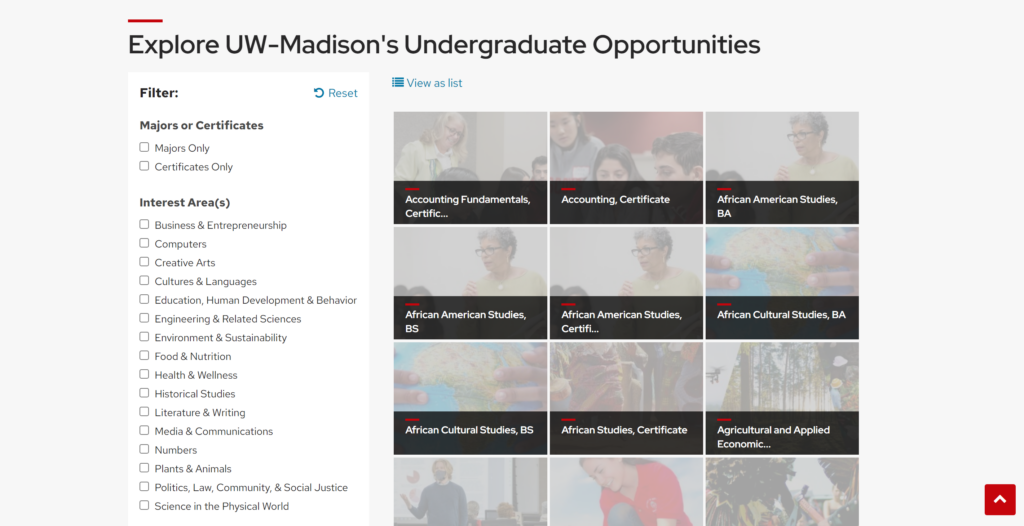Select the African American Studies, BA tile
1024x526 pixels.
782,167
